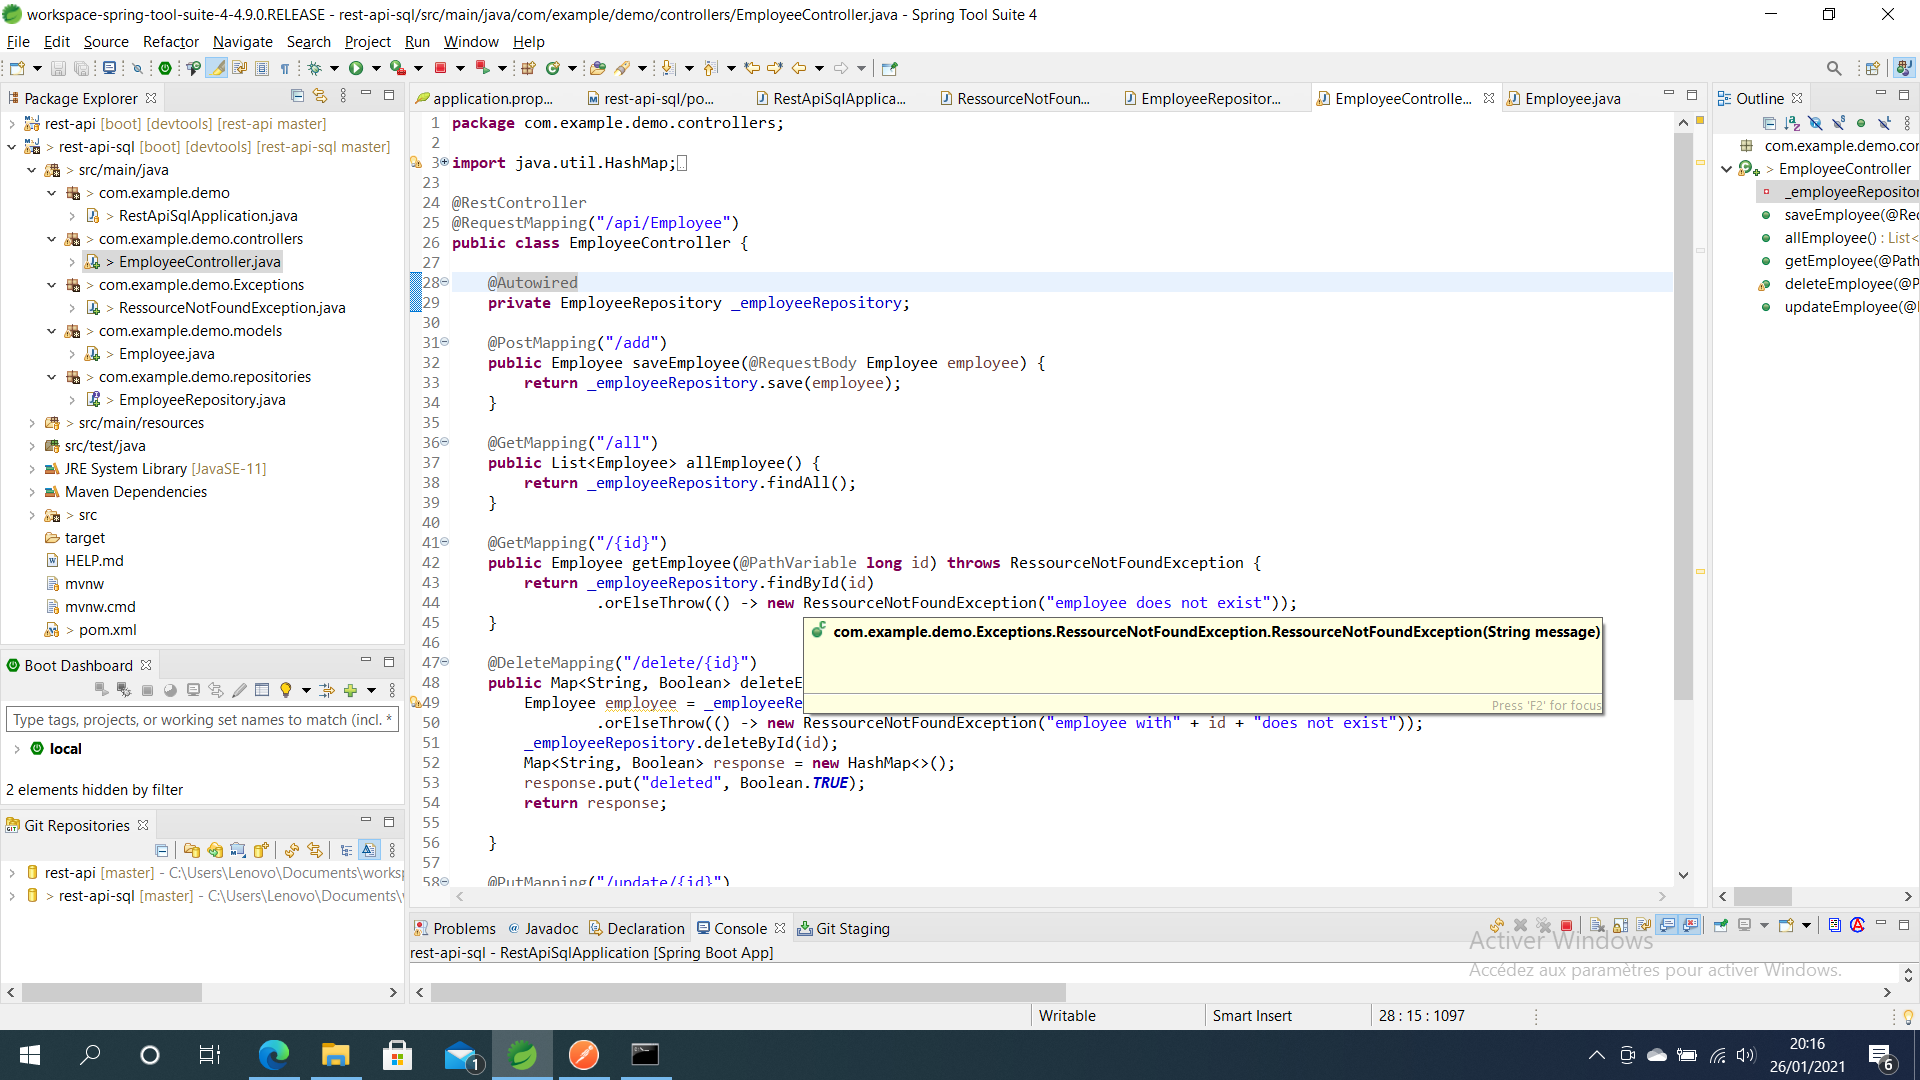Screen dimensions: 1920x1080
Task: Click the Save toolbar icon
Action: pos(58,68)
